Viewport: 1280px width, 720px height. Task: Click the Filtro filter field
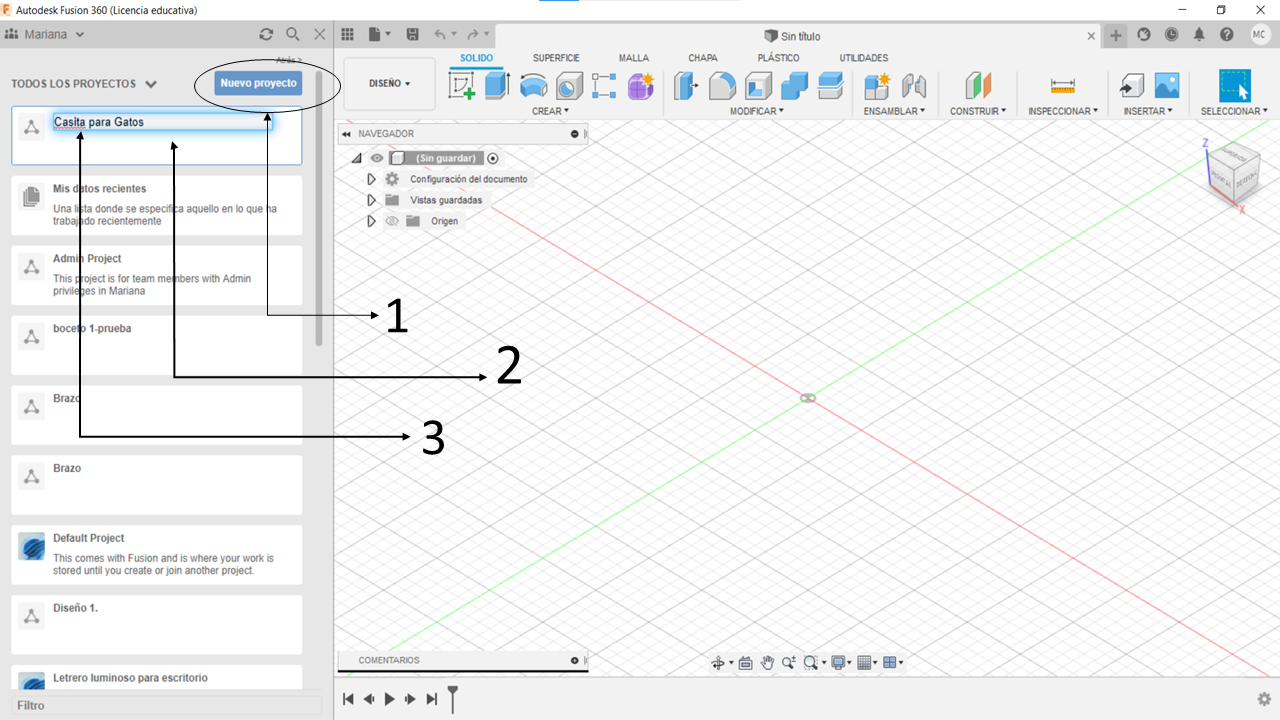166,705
